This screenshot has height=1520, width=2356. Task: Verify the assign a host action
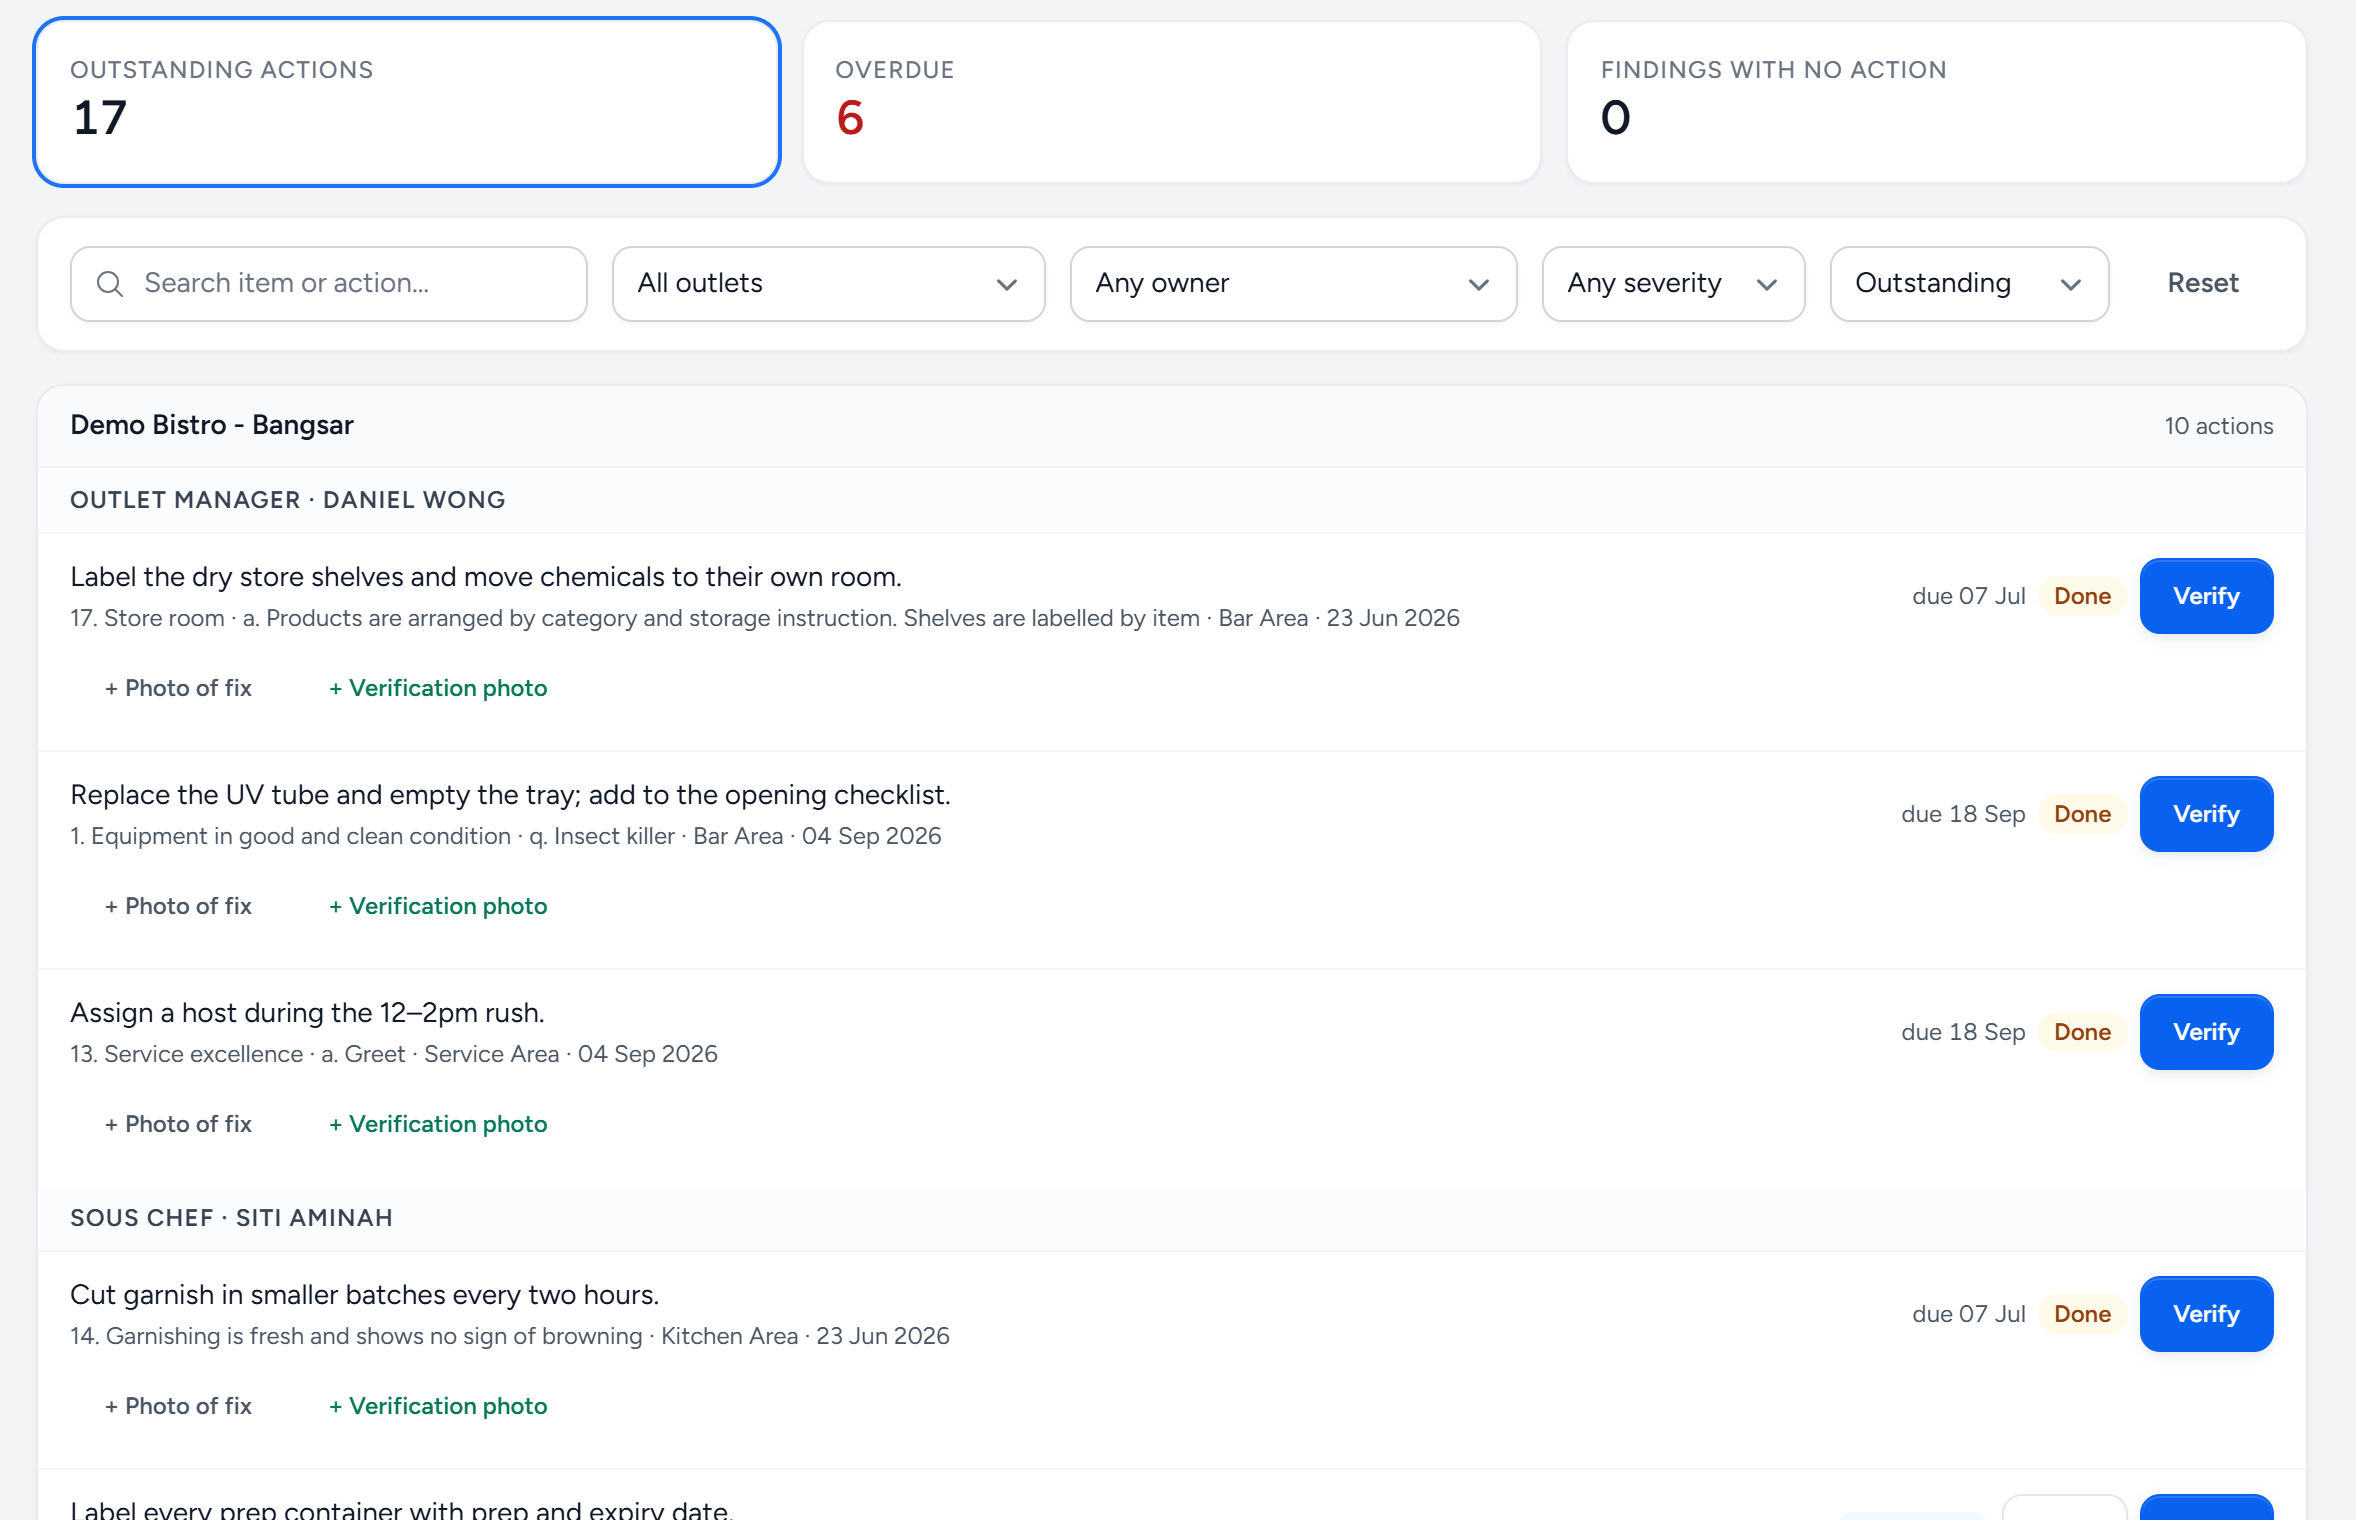pos(2206,1032)
